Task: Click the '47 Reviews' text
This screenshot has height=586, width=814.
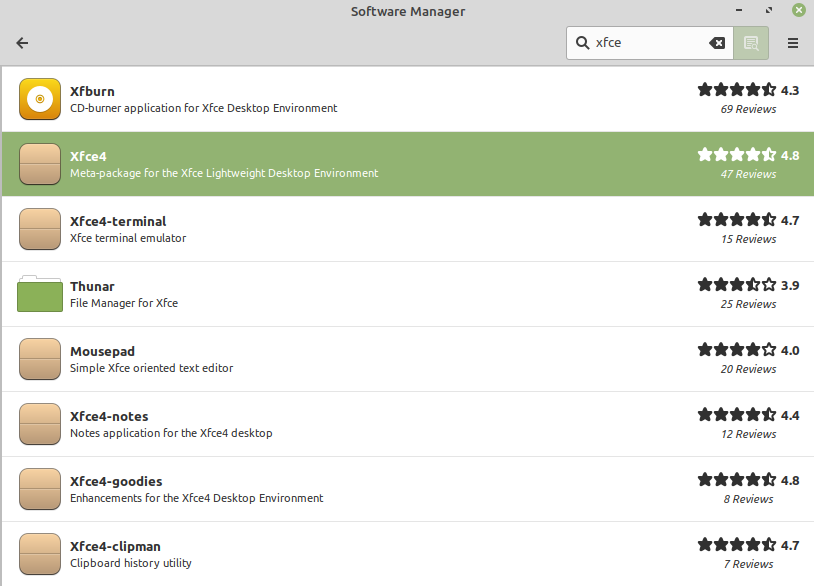Action: pos(748,174)
